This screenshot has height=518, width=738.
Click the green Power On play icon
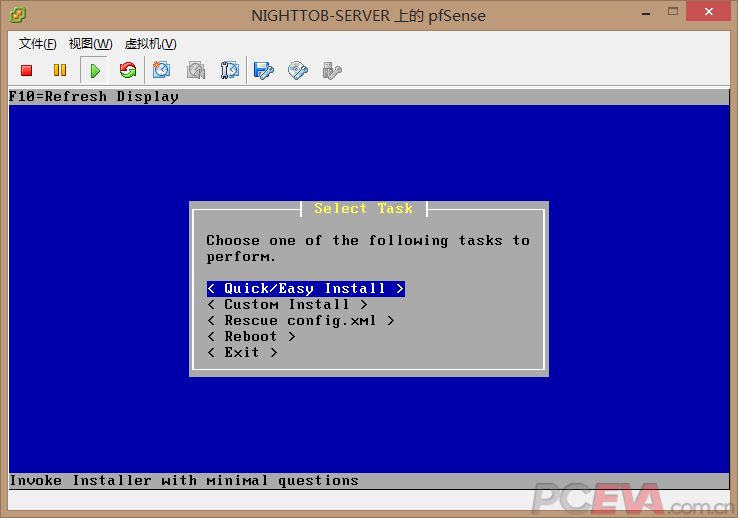94,70
